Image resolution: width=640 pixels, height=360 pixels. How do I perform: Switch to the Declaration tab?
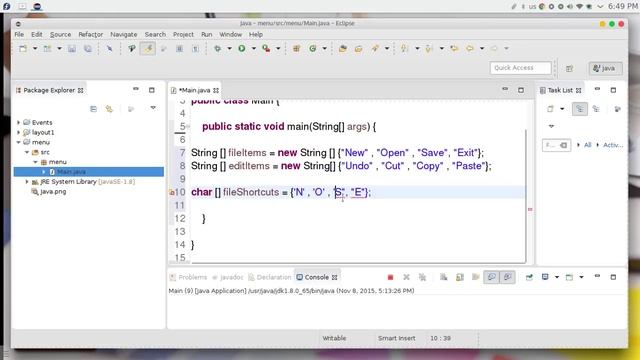[x=270, y=277]
